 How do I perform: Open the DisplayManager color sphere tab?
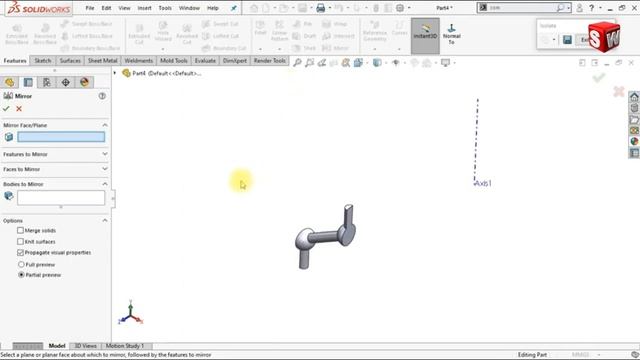pyautogui.click(x=84, y=82)
